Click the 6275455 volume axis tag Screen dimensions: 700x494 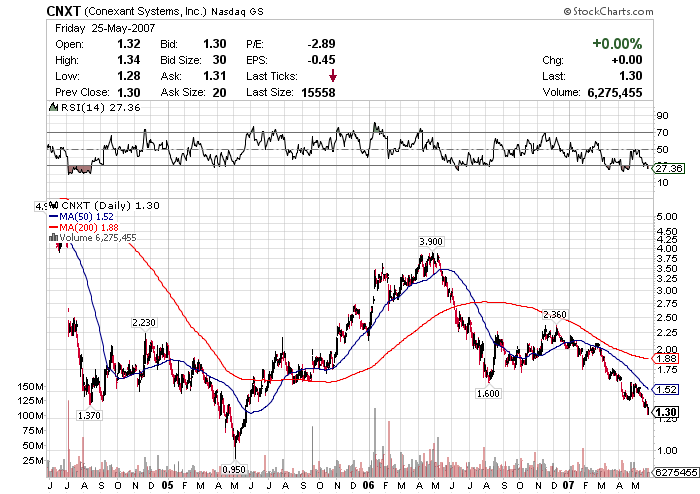pos(675,472)
